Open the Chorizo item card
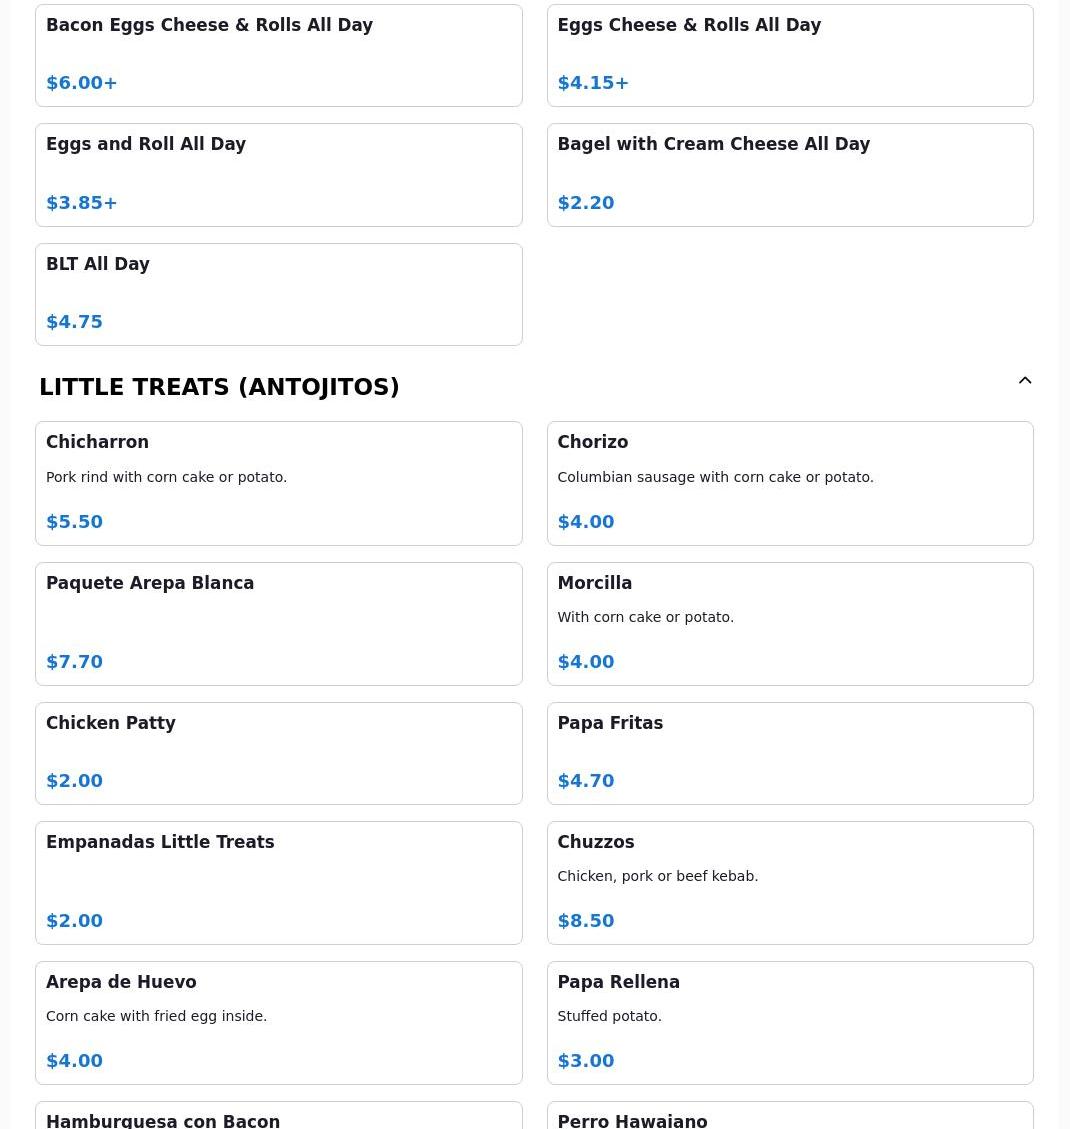This screenshot has width=1070, height=1129. pyautogui.click(x=789, y=483)
